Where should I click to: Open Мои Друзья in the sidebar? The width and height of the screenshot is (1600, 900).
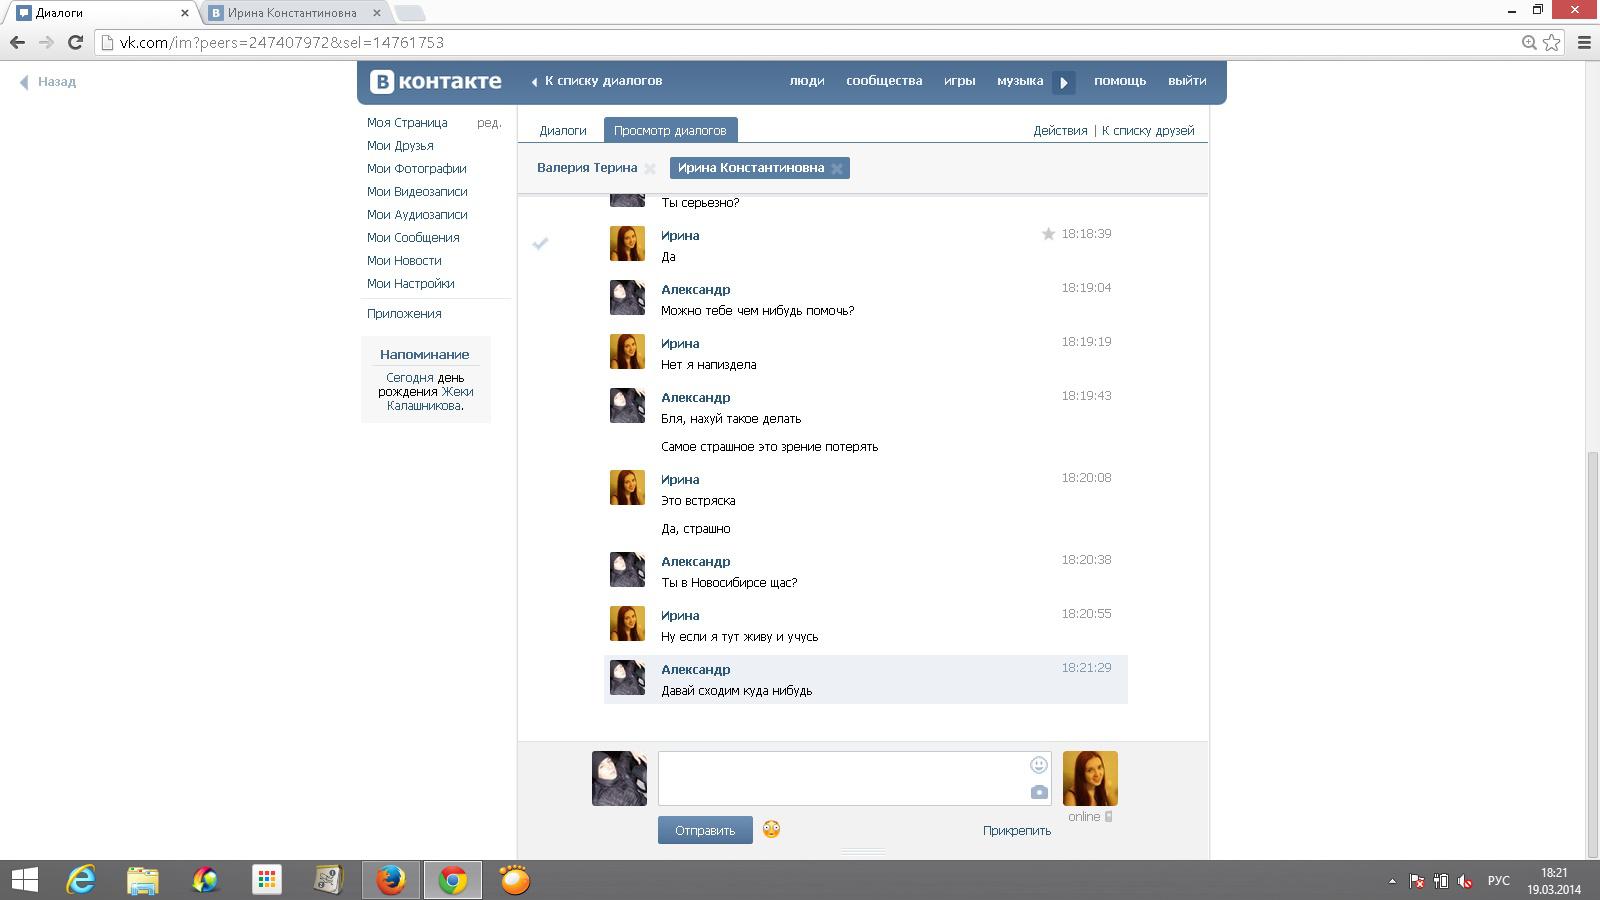click(400, 146)
